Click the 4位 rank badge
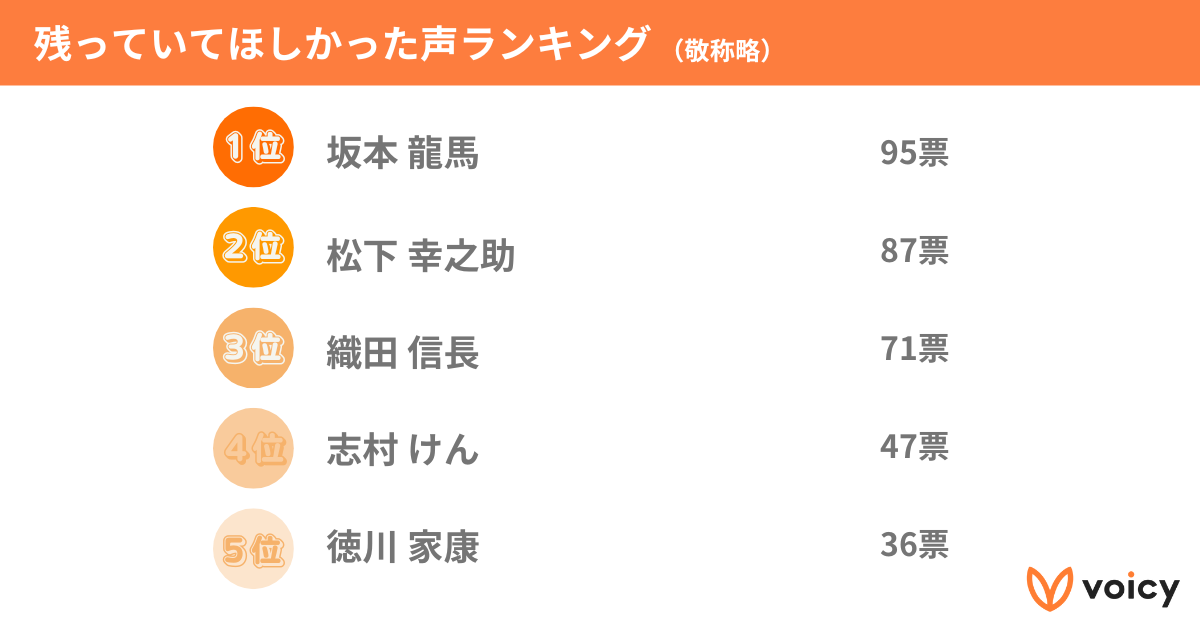This screenshot has width=1200, height=630. point(253,449)
